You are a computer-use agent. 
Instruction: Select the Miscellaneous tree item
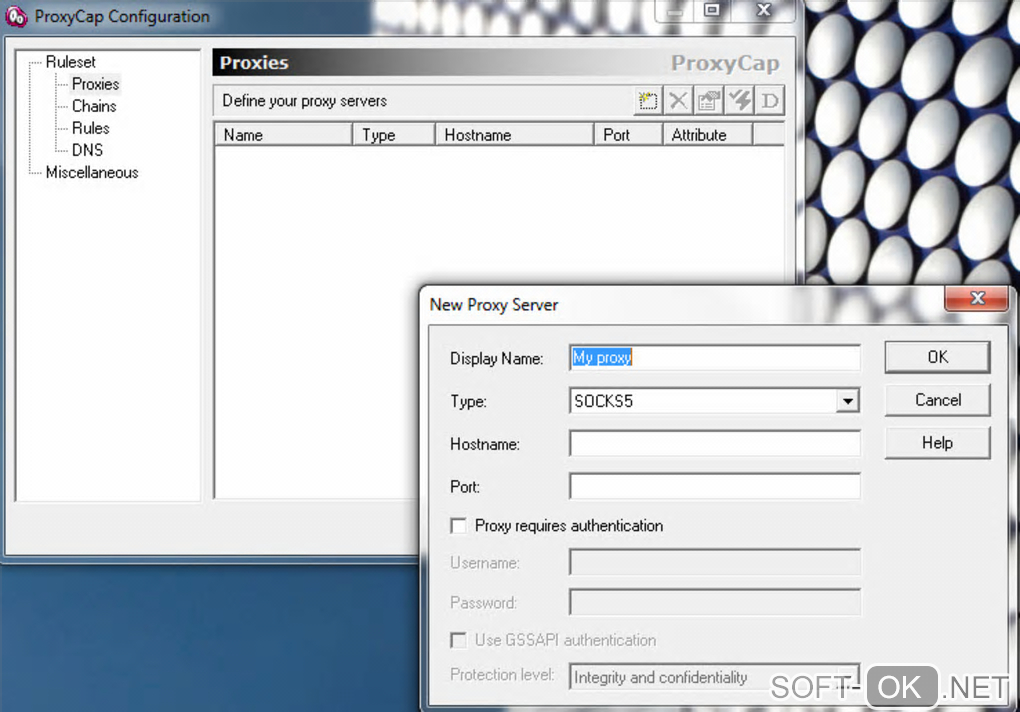coord(92,172)
